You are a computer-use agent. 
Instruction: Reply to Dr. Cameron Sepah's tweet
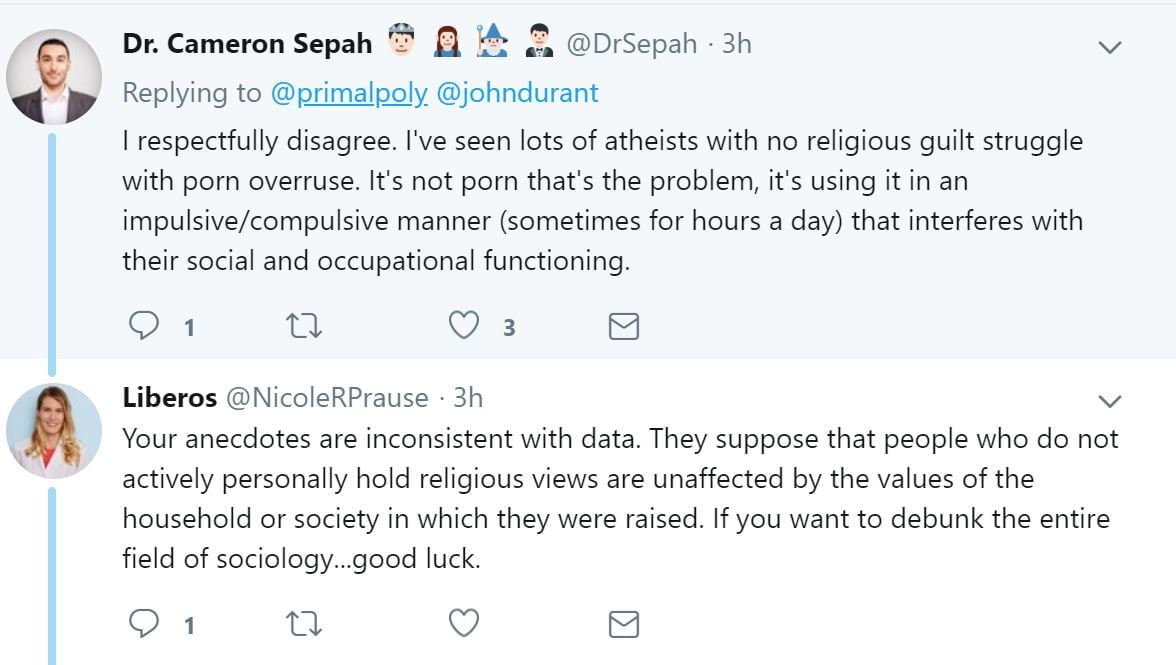[x=146, y=326]
